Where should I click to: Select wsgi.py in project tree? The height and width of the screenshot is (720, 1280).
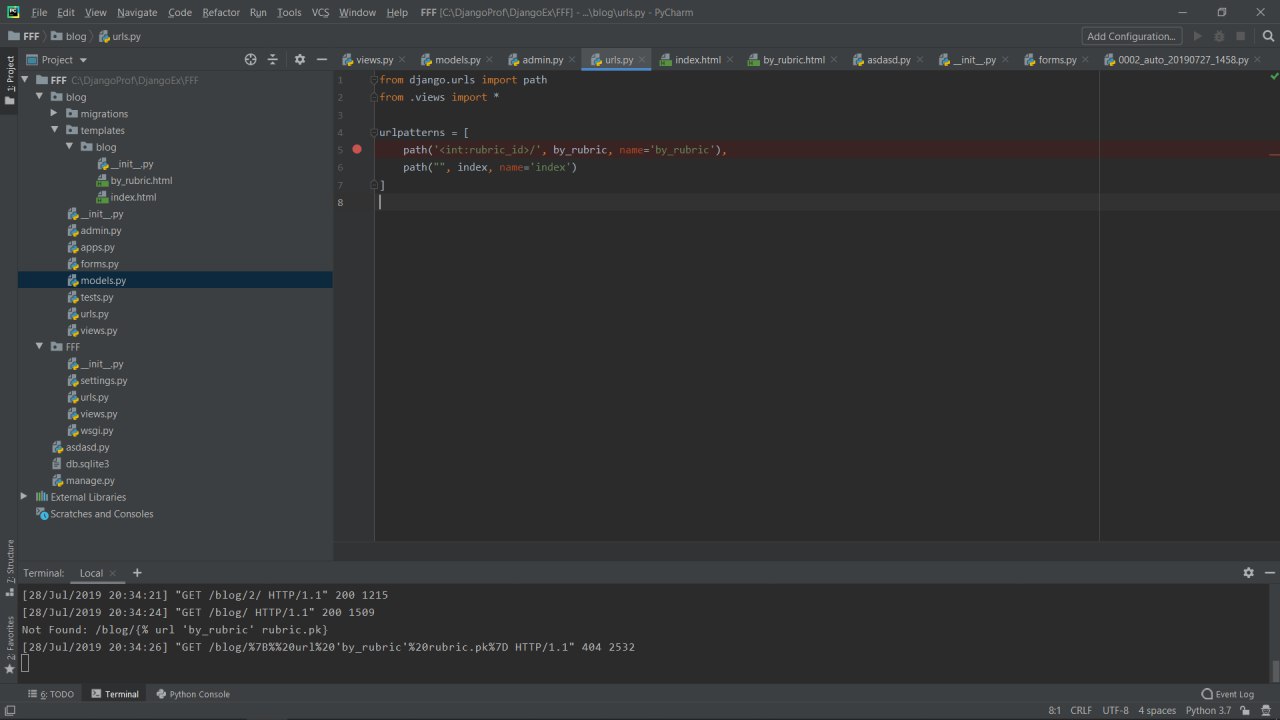coord(97,431)
